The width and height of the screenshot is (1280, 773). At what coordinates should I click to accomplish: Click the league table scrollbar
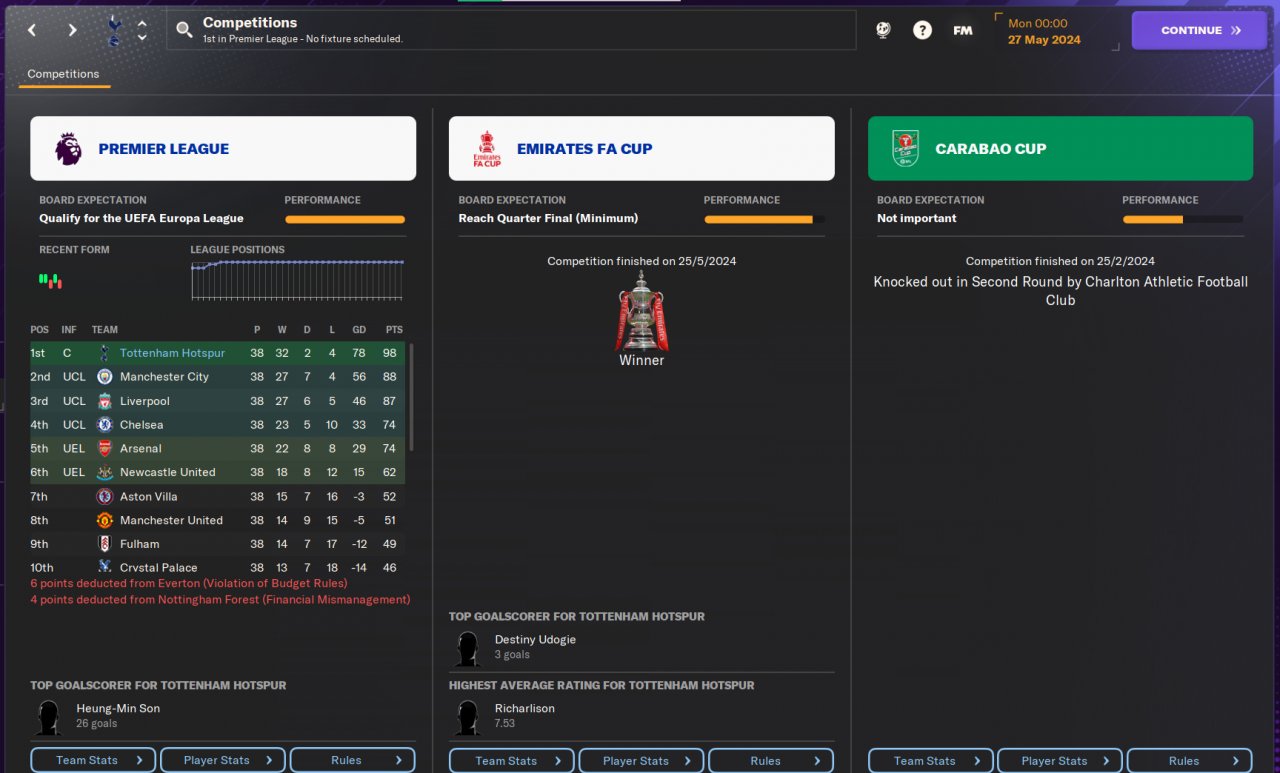(x=411, y=397)
